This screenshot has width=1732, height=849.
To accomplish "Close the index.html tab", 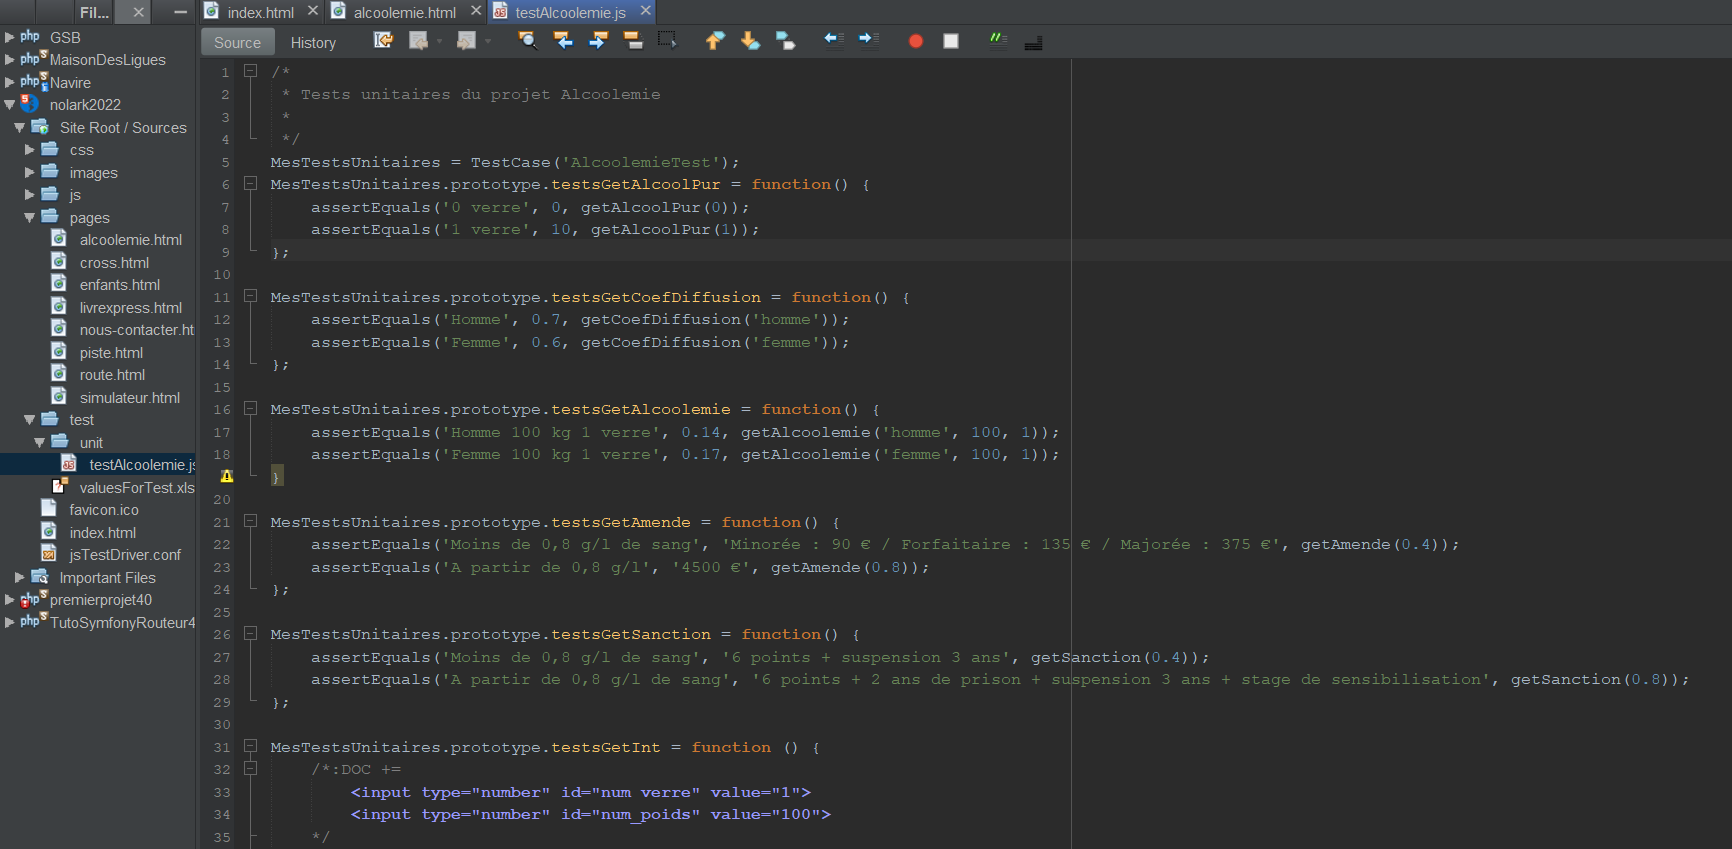I will coord(313,10).
